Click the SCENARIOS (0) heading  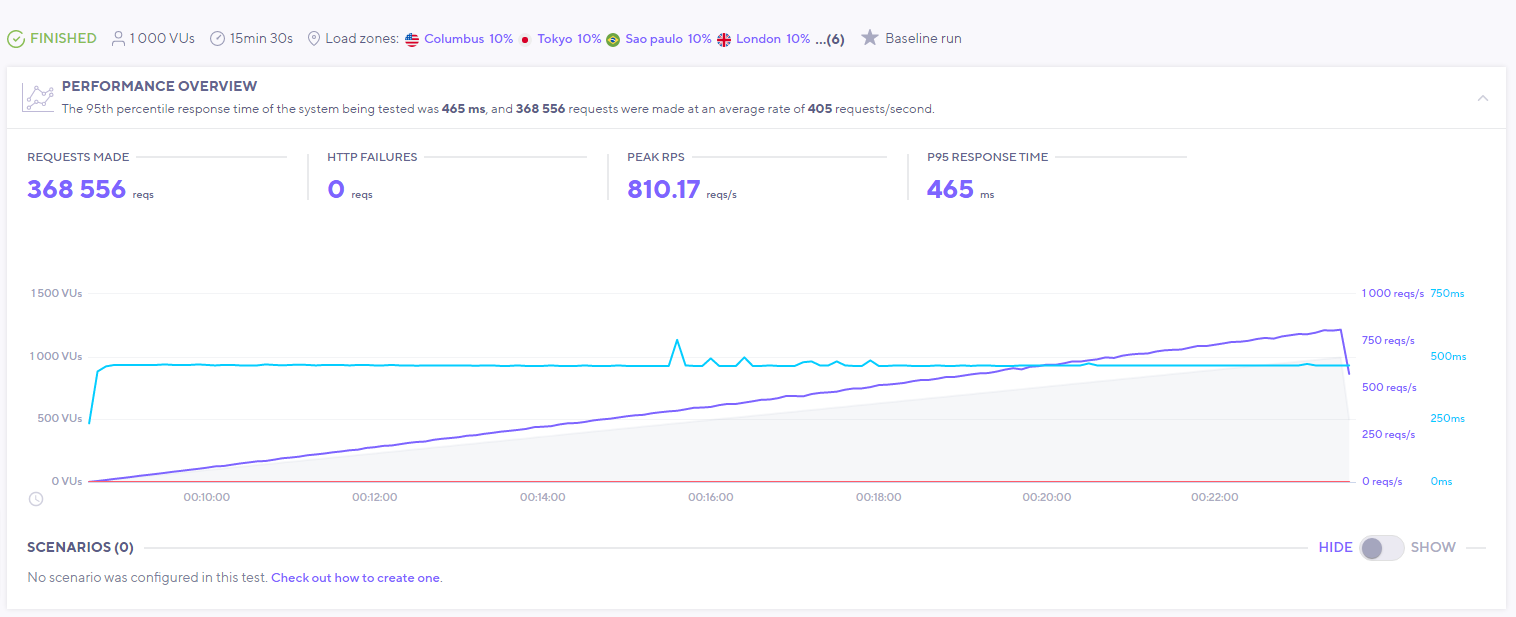[x=80, y=548]
